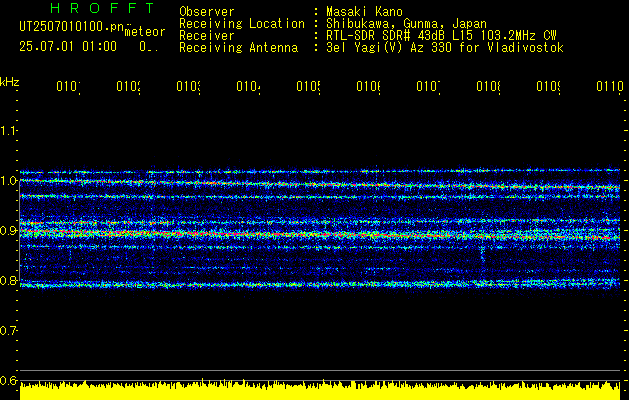Click the red carrier trace near 0.9 kHz

point(320,234)
